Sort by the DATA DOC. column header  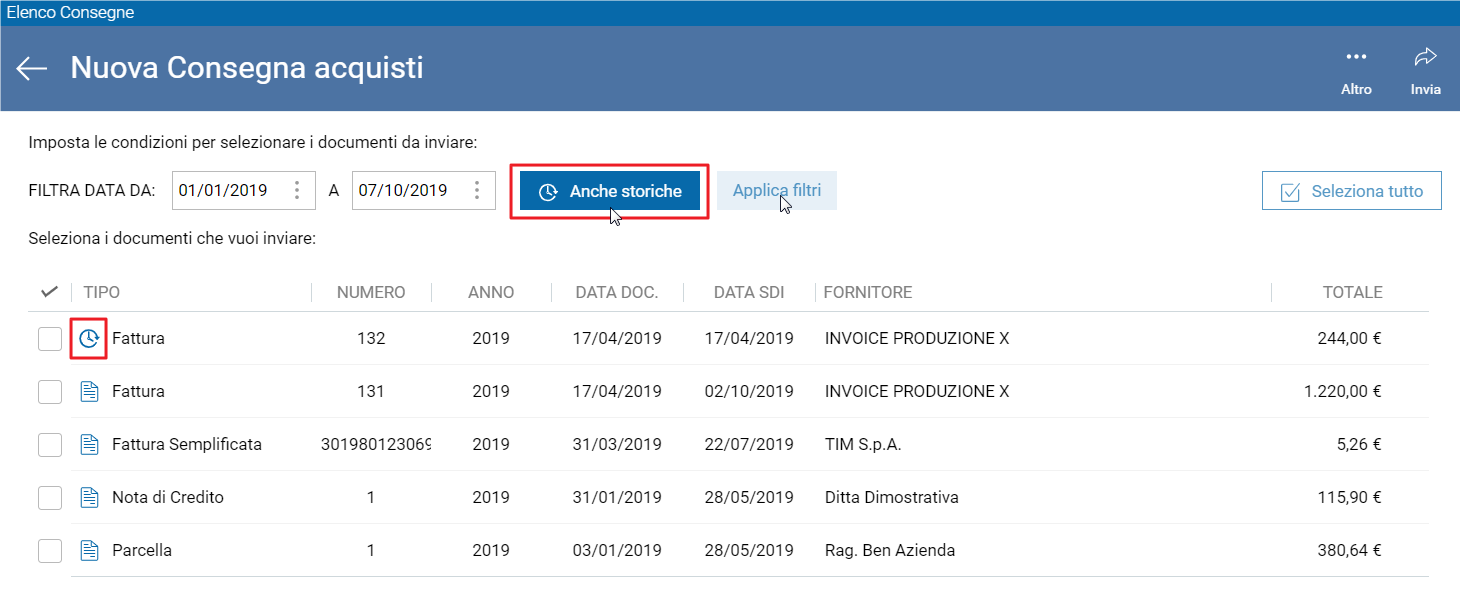point(617,292)
